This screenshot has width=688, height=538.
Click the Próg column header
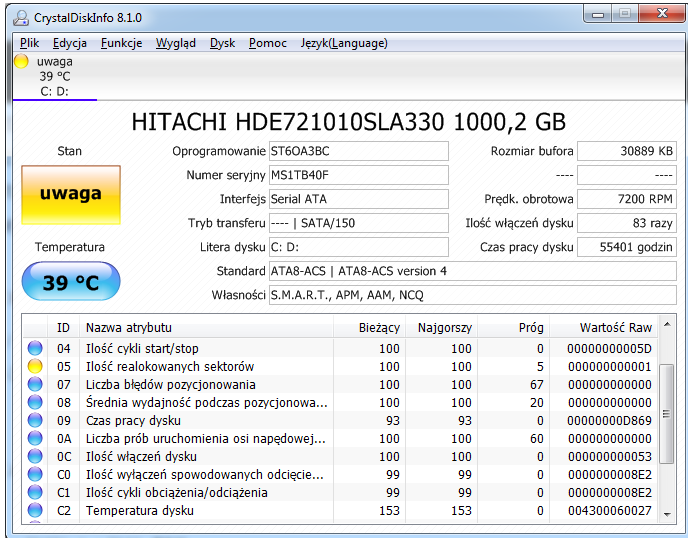[513, 327]
